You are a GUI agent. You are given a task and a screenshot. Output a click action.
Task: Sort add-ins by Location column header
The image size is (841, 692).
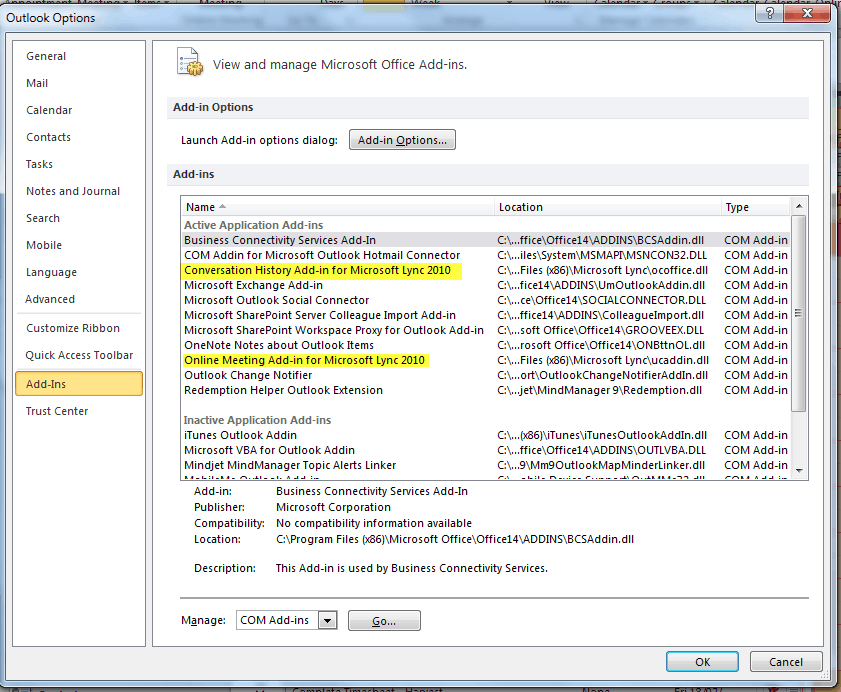(x=608, y=207)
